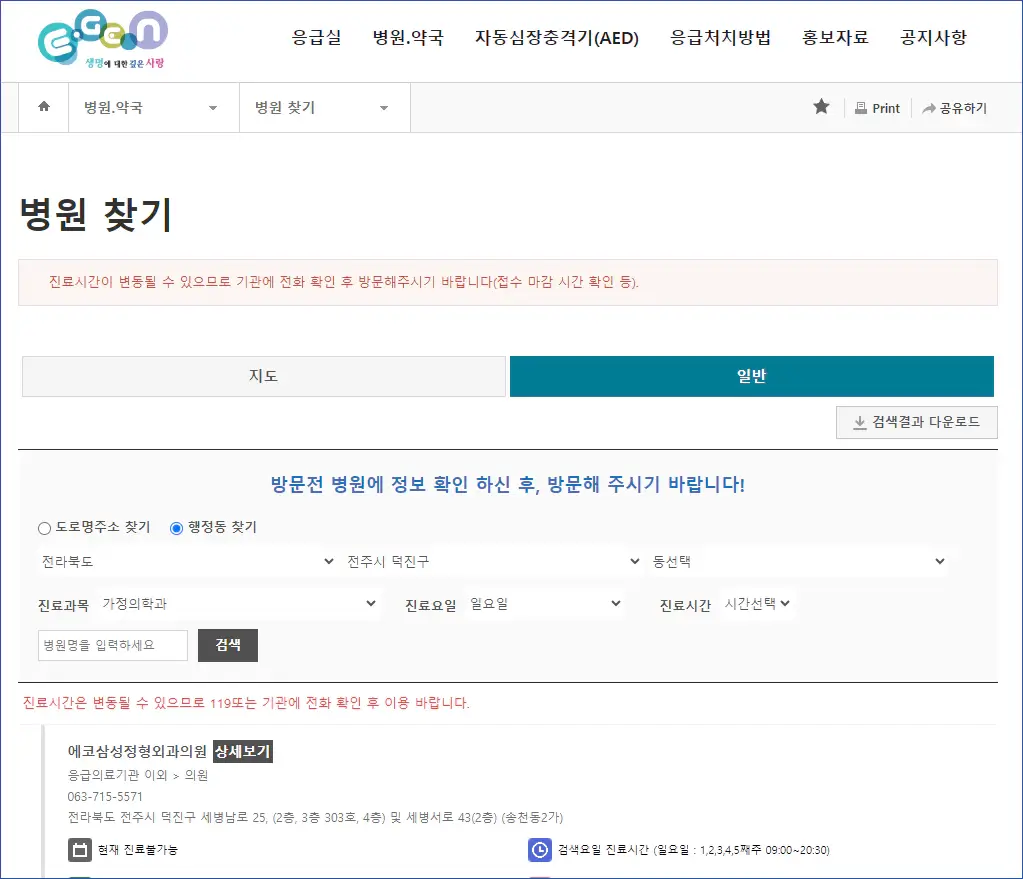The width and height of the screenshot is (1023, 879).
Task: Select the 행정동 찾기 radio option
Action: pos(176,528)
